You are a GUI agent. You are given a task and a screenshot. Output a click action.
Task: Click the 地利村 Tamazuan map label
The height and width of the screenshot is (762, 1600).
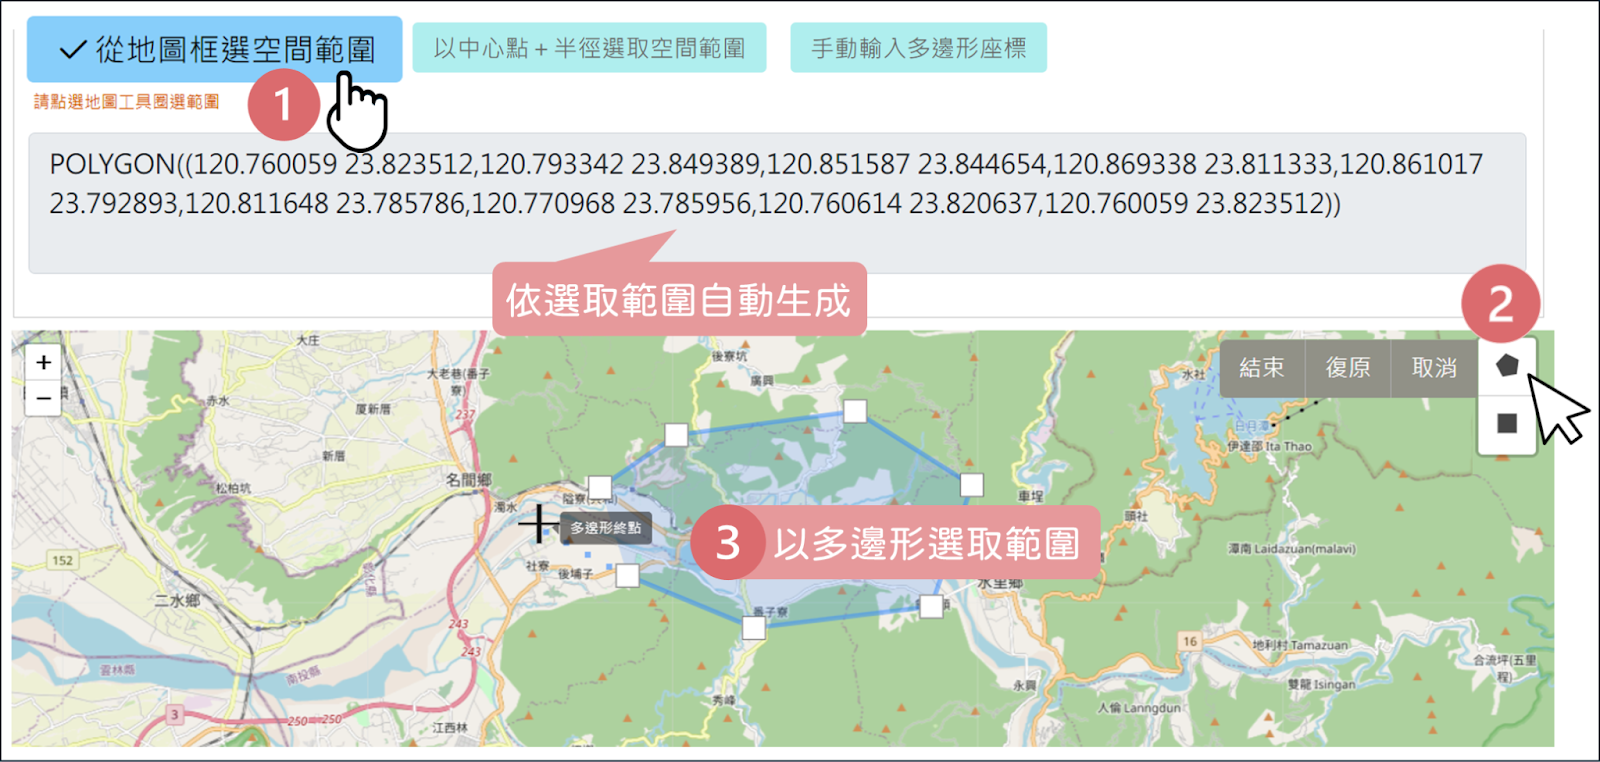click(1300, 646)
